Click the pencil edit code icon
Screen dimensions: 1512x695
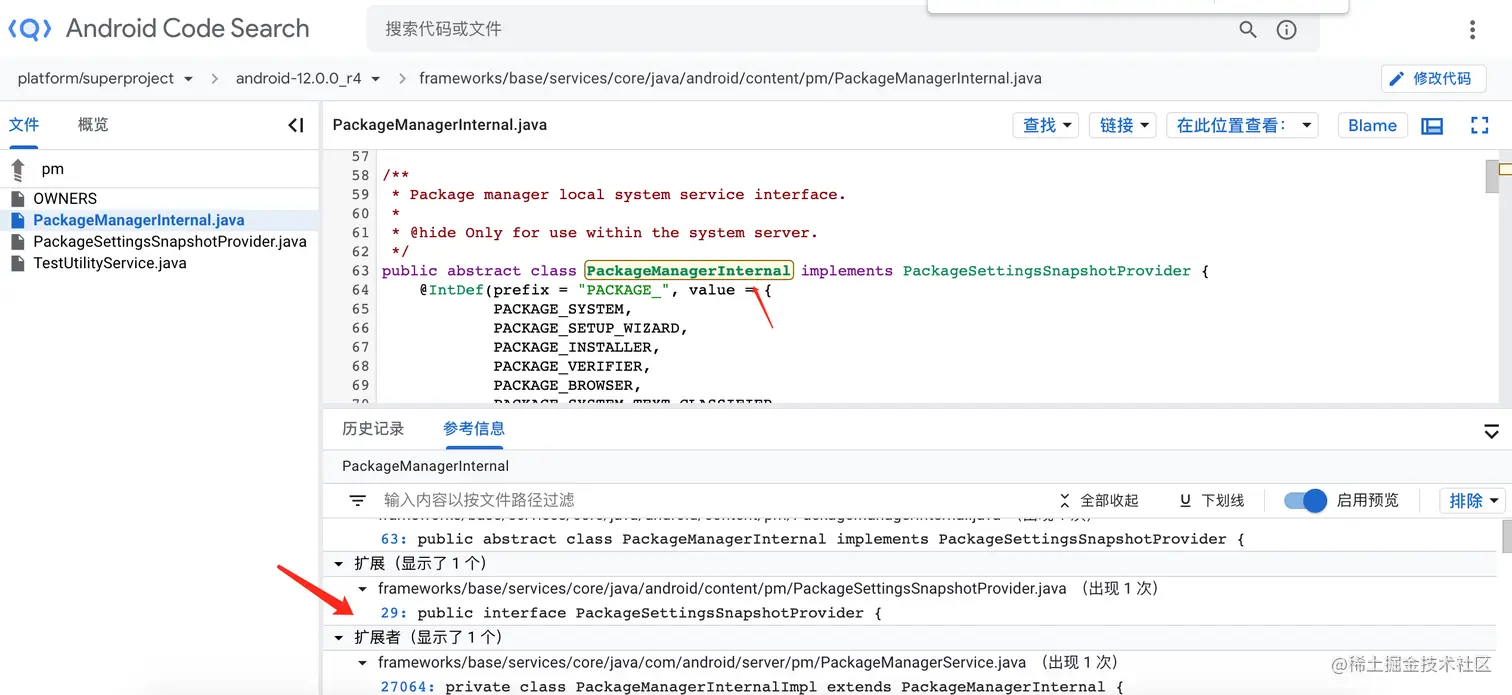pos(1398,78)
